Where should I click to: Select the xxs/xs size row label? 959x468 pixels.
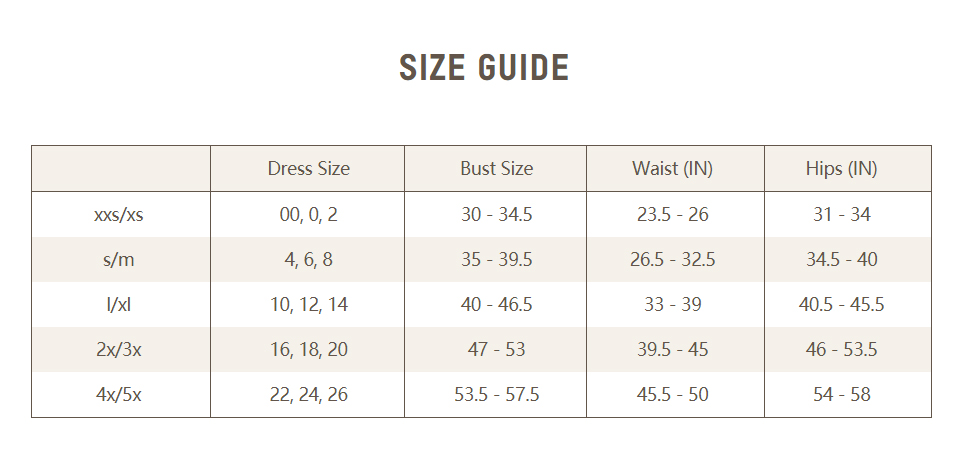tap(119, 214)
